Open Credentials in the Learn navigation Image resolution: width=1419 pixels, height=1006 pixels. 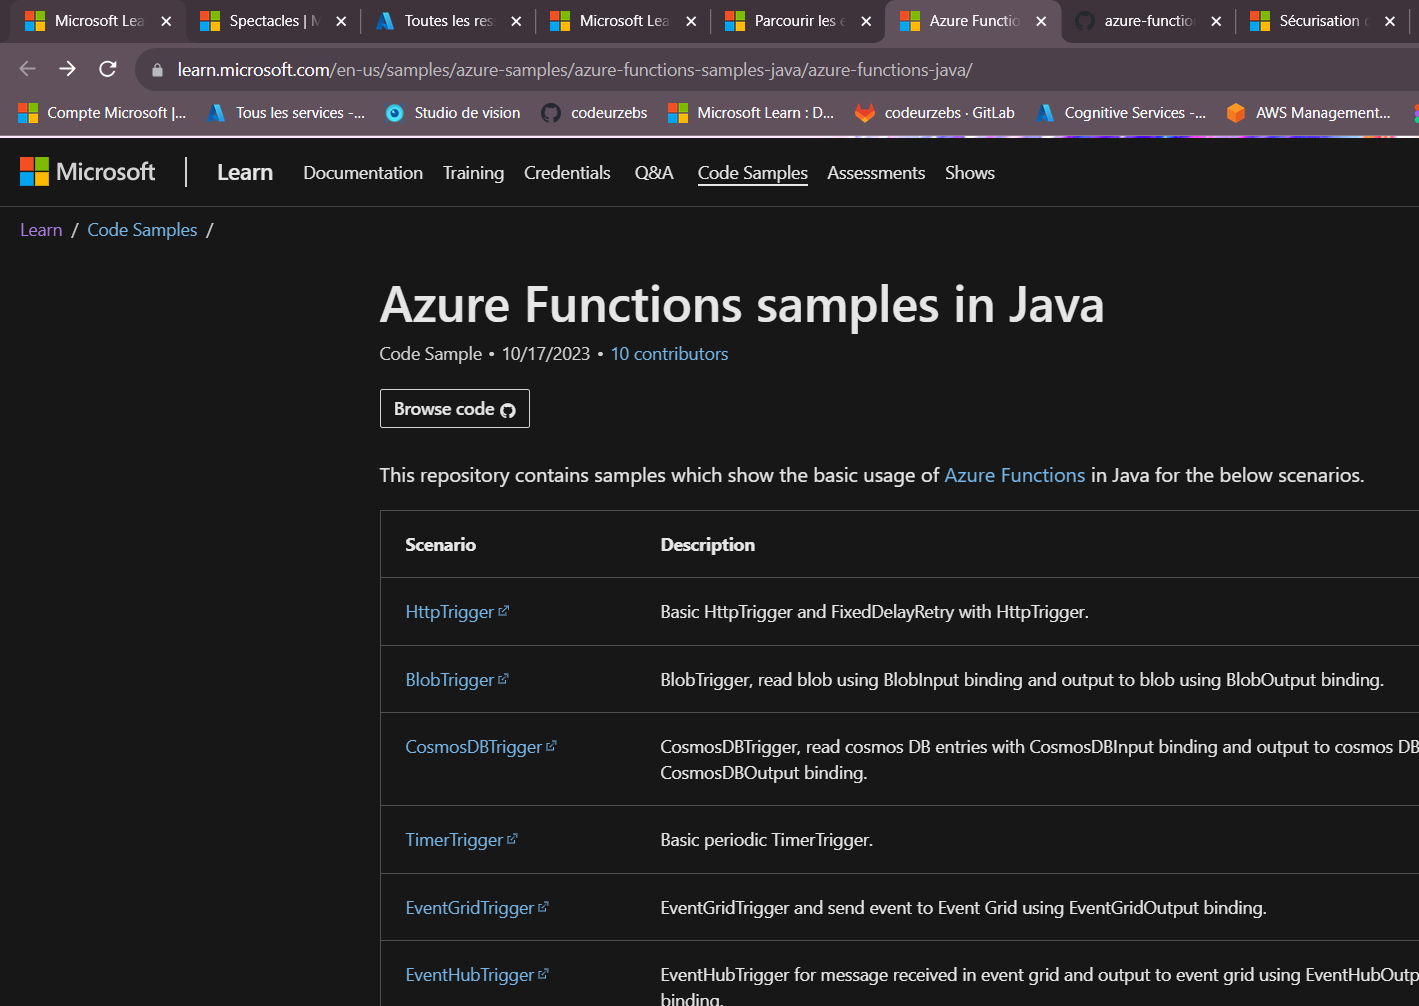pos(567,173)
